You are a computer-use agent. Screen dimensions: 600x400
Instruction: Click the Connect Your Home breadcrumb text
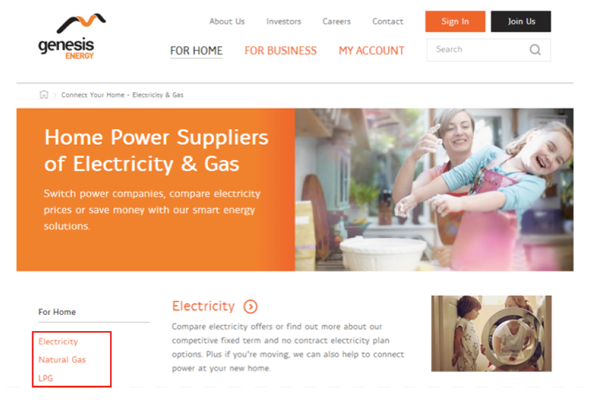93,95
